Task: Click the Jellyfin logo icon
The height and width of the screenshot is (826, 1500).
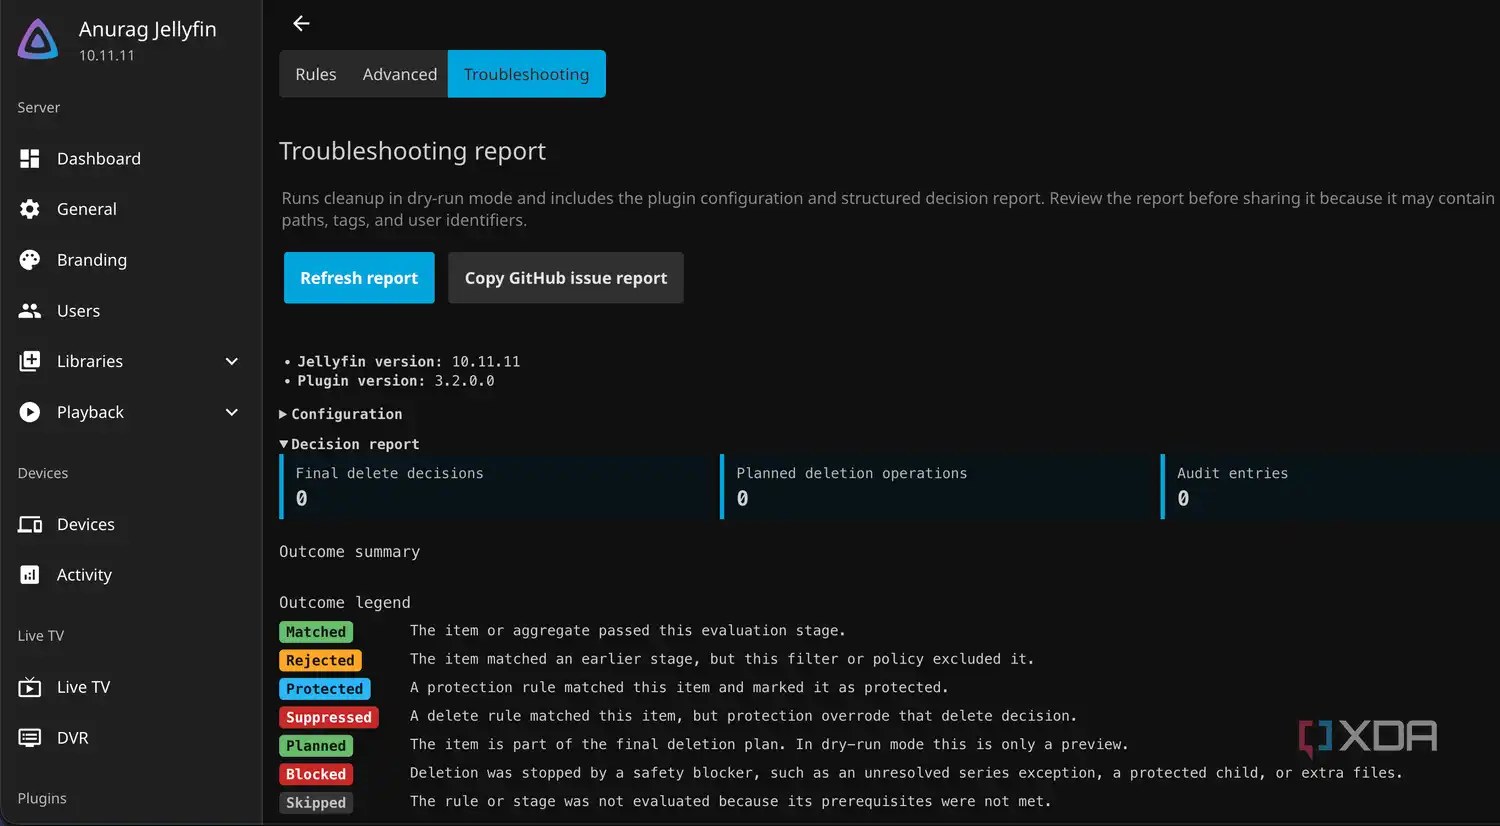Action: pyautogui.click(x=38, y=40)
